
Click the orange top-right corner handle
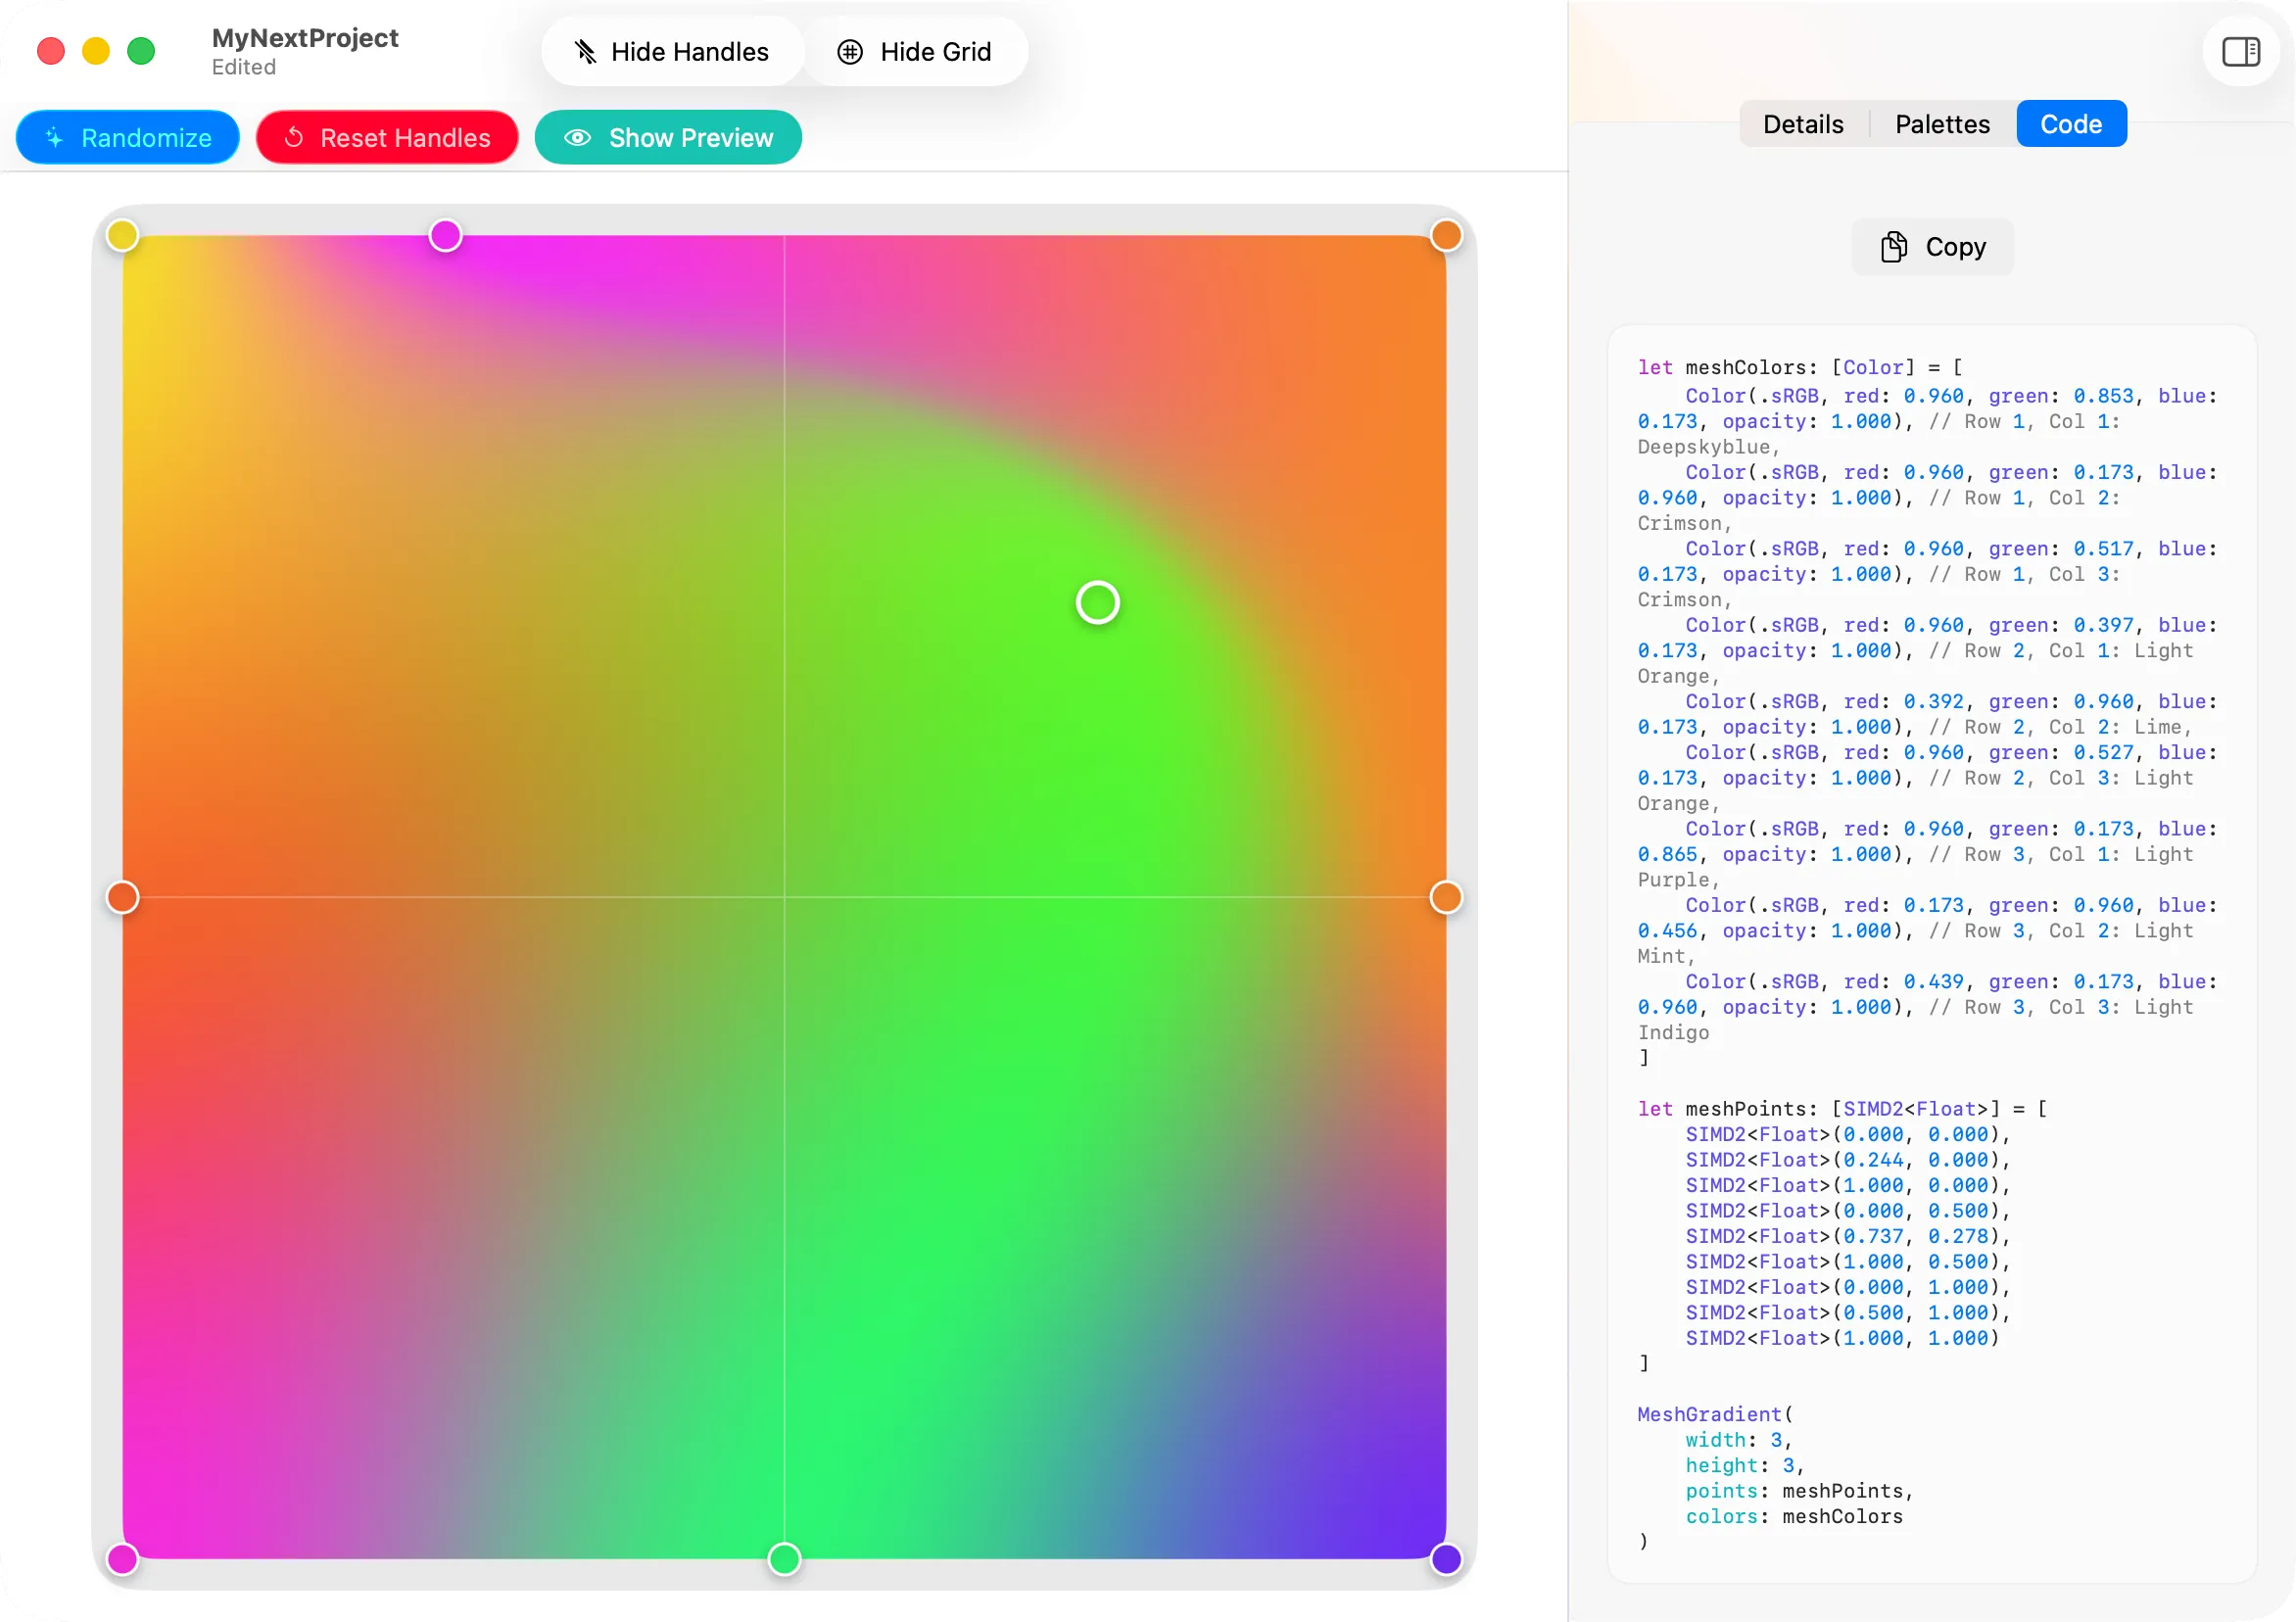coord(1446,234)
